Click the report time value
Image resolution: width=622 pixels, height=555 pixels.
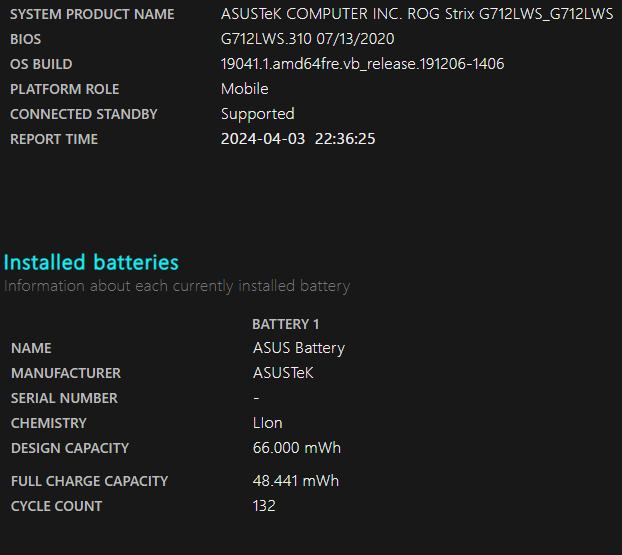click(298, 139)
